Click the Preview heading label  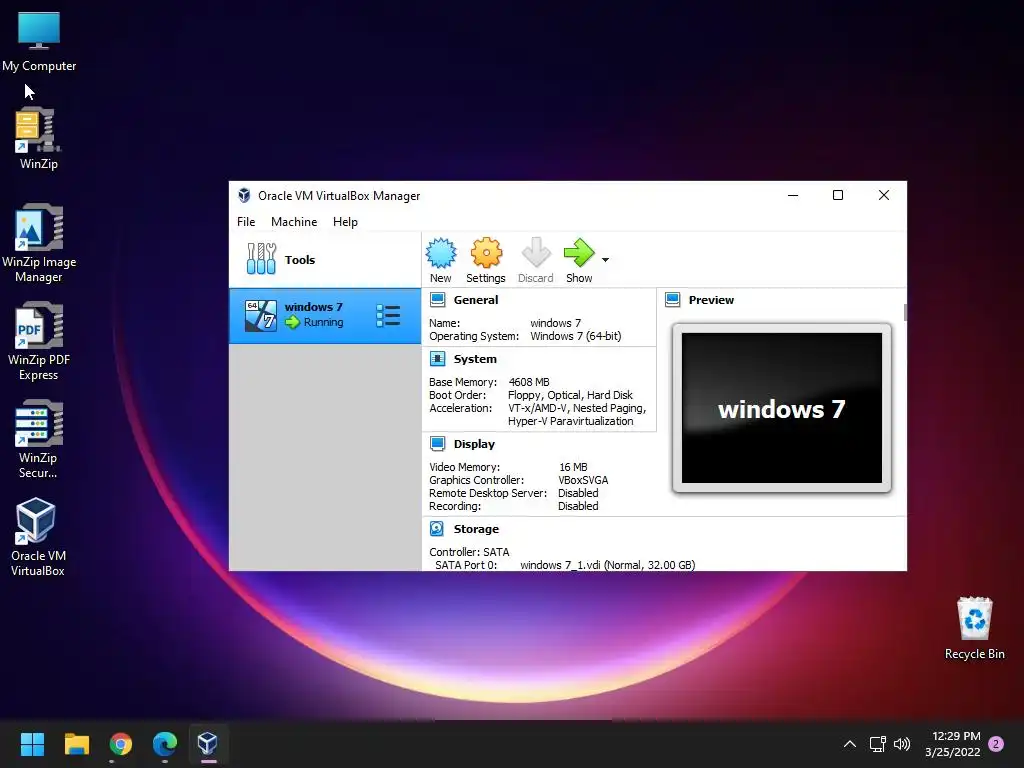[x=711, y=300]
